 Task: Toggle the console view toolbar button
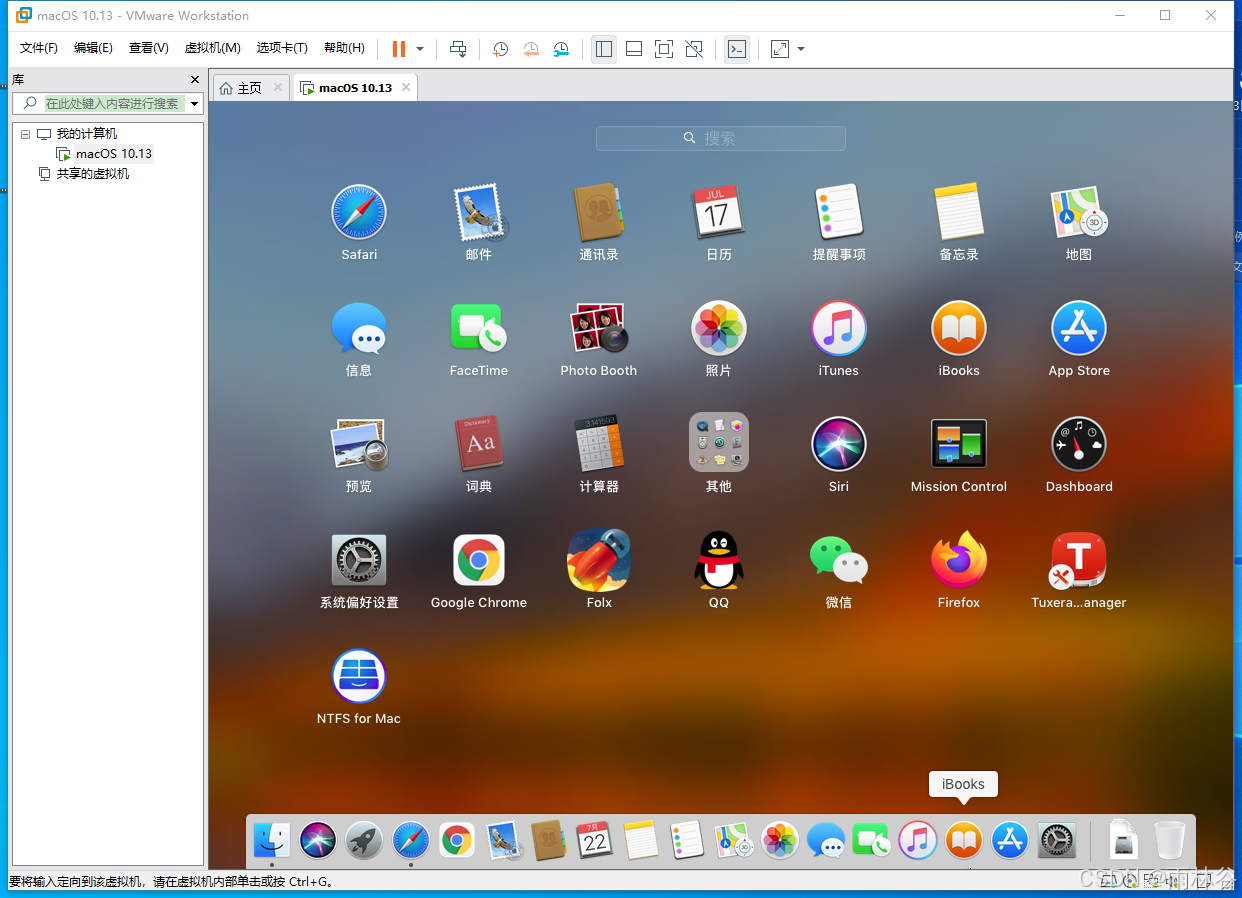[737, 49]
